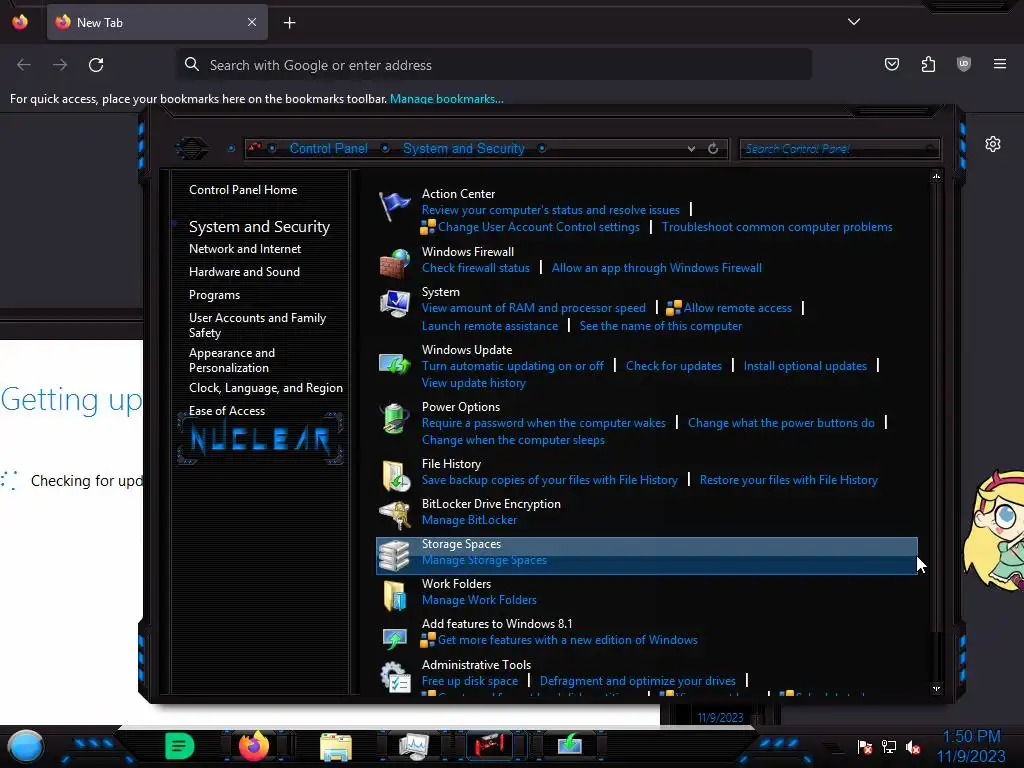1024x768 pixels.
Task: Click View amount of RAM and processor speed
Action: coord(534,308)
